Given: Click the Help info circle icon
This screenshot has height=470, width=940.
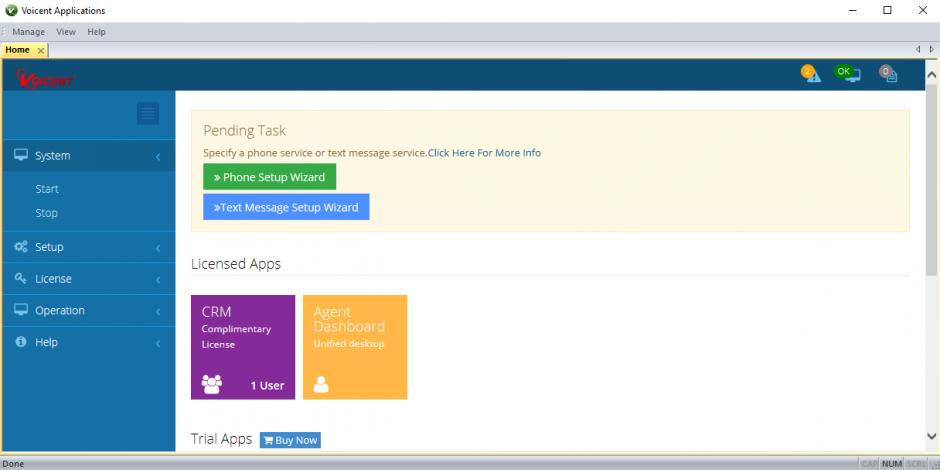Looking at the screenshot, I should click(21, 342).
